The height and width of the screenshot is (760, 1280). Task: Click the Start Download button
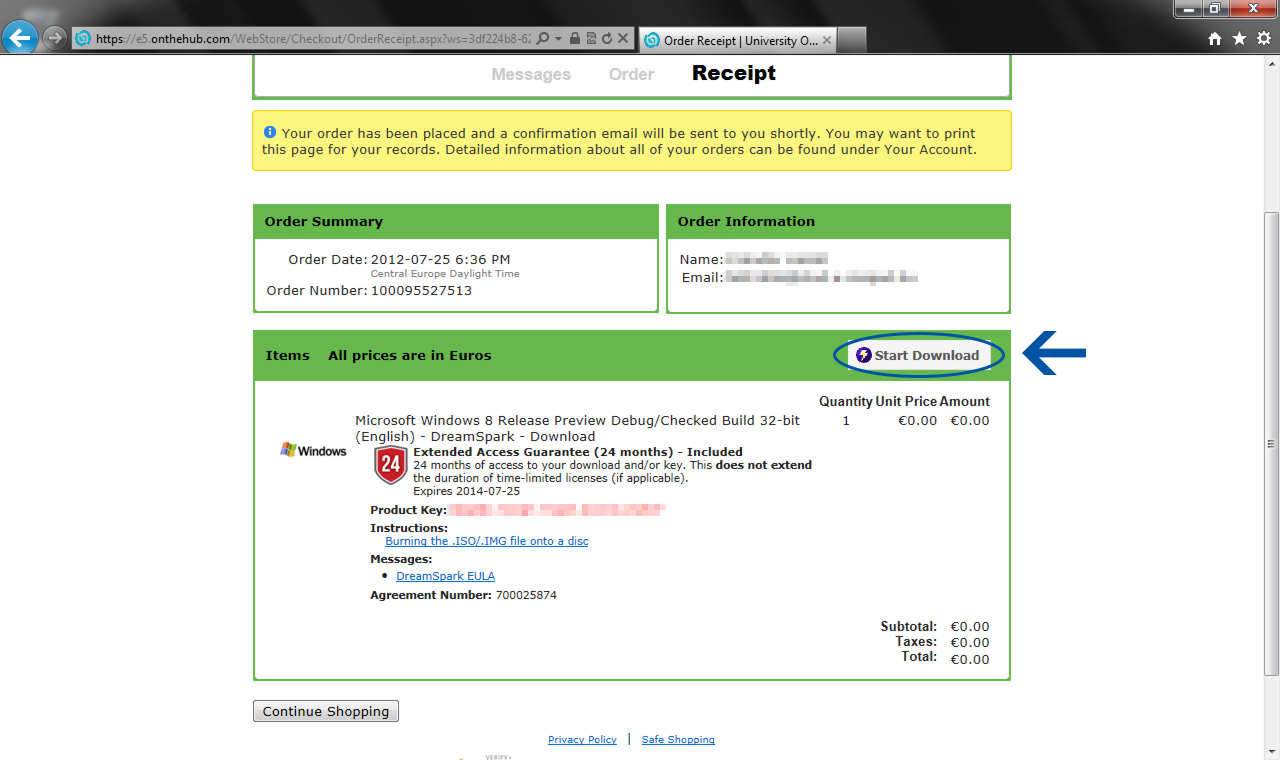pyautogui.click(x=920, y=355)
